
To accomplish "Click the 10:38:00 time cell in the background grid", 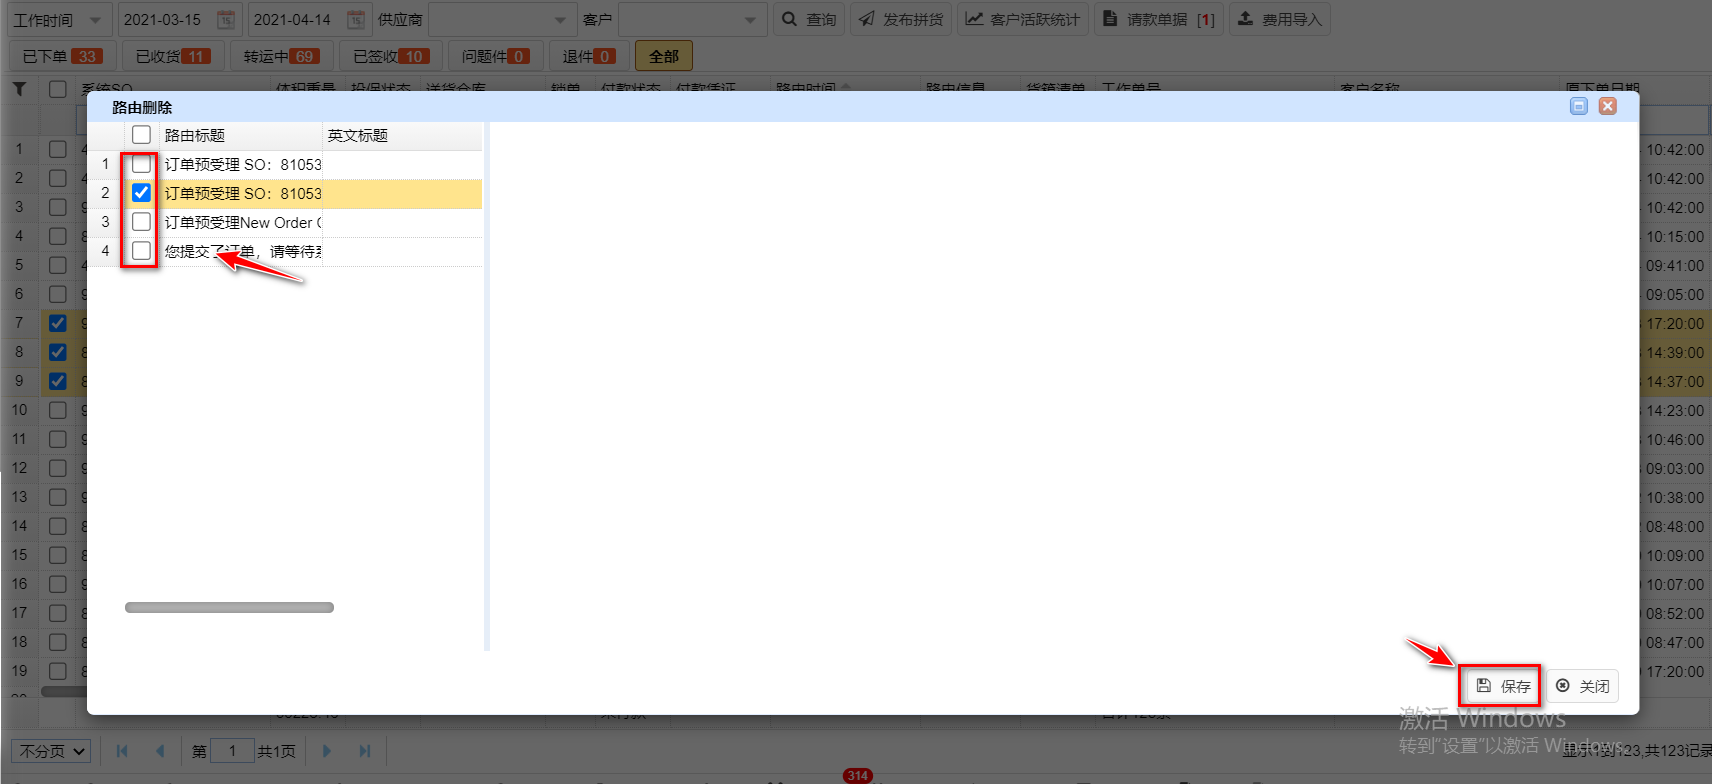I will click(1675, 498).
